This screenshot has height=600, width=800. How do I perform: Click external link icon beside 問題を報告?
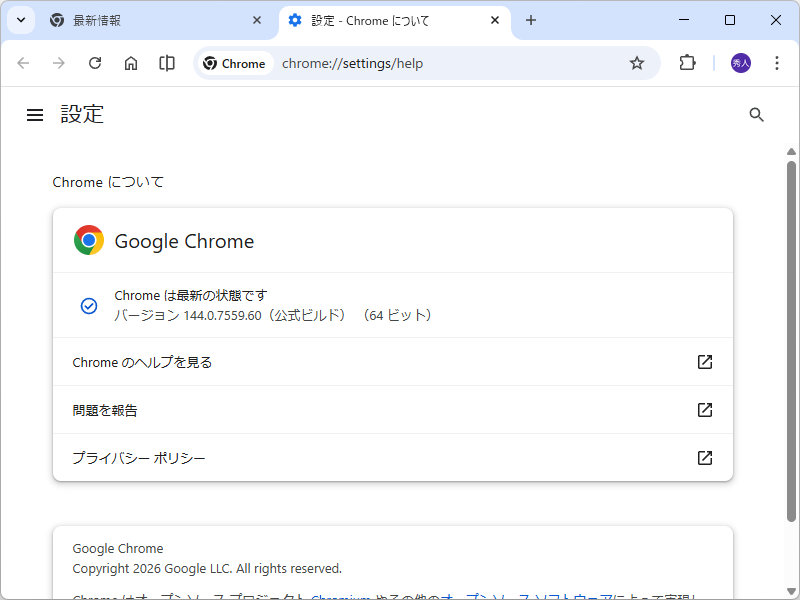(x=705, y=410)
